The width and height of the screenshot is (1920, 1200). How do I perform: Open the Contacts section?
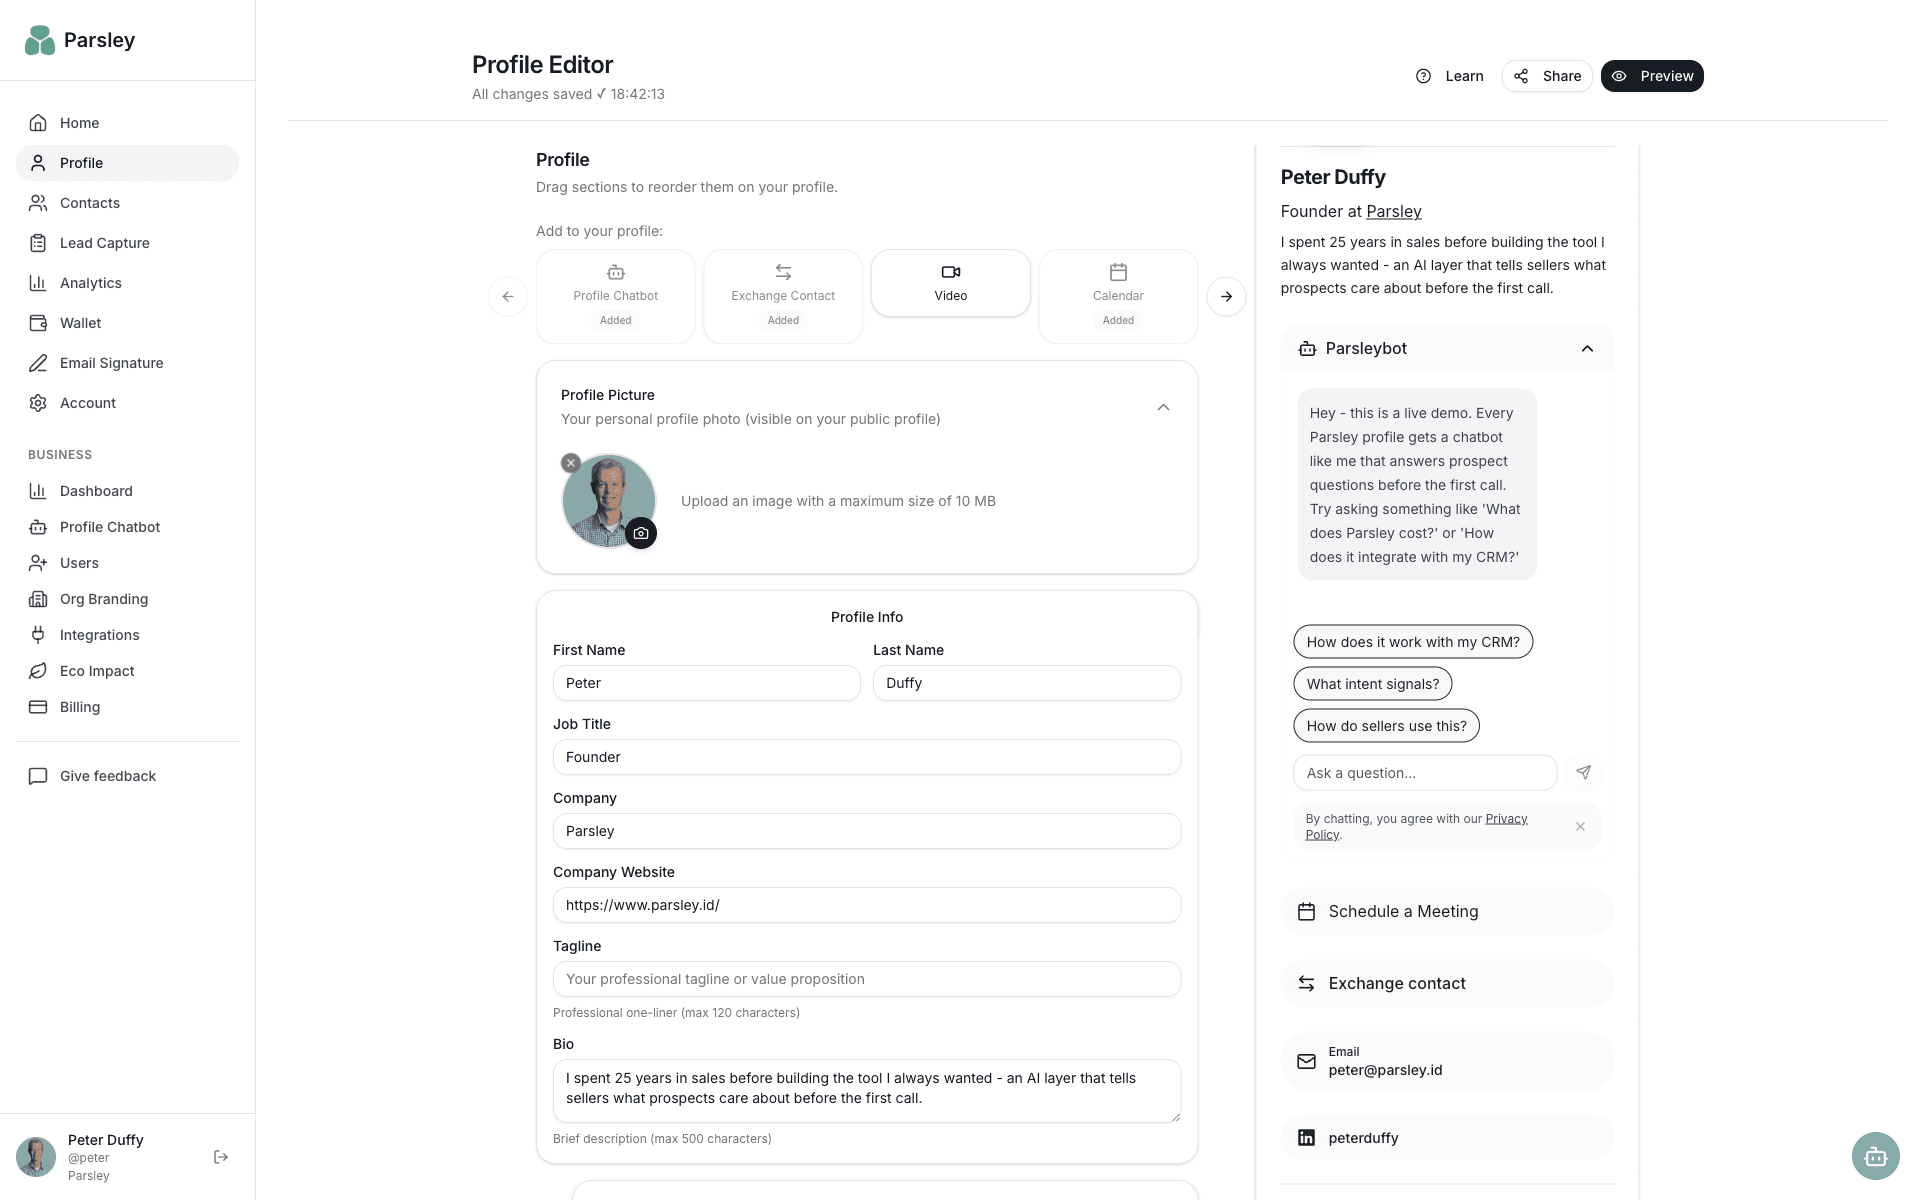(x=90, y=203)
